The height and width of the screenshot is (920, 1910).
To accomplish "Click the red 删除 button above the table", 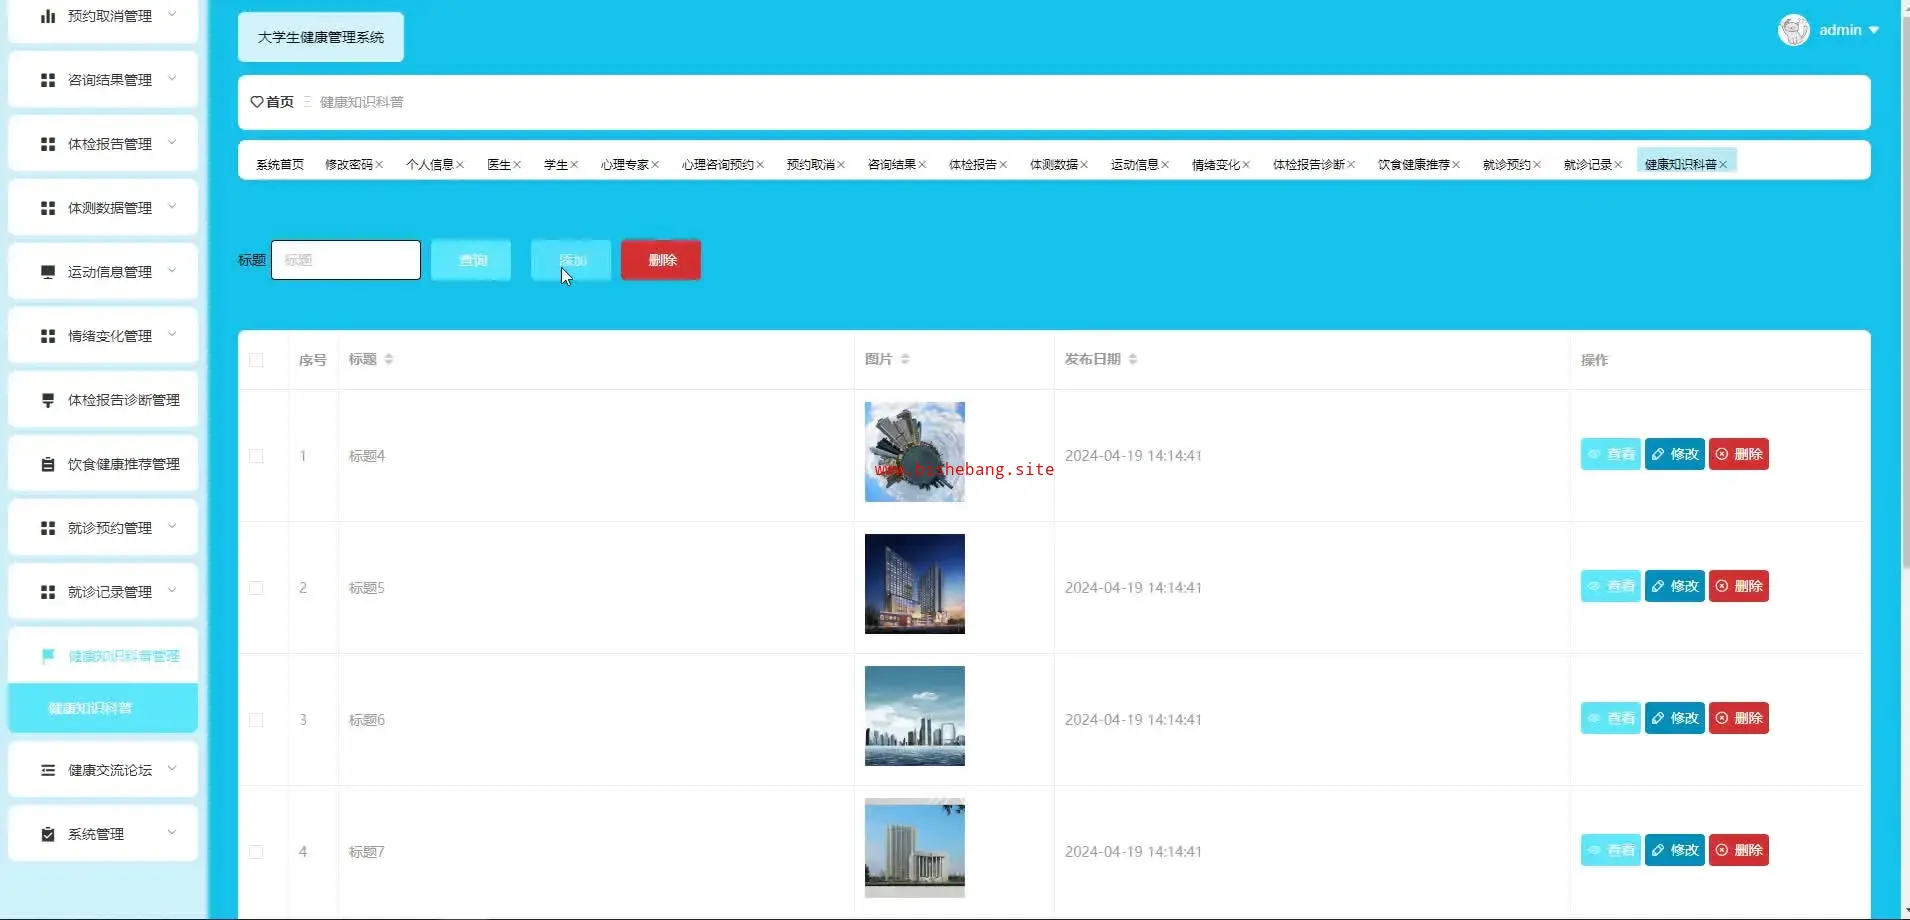I will 661,260.
